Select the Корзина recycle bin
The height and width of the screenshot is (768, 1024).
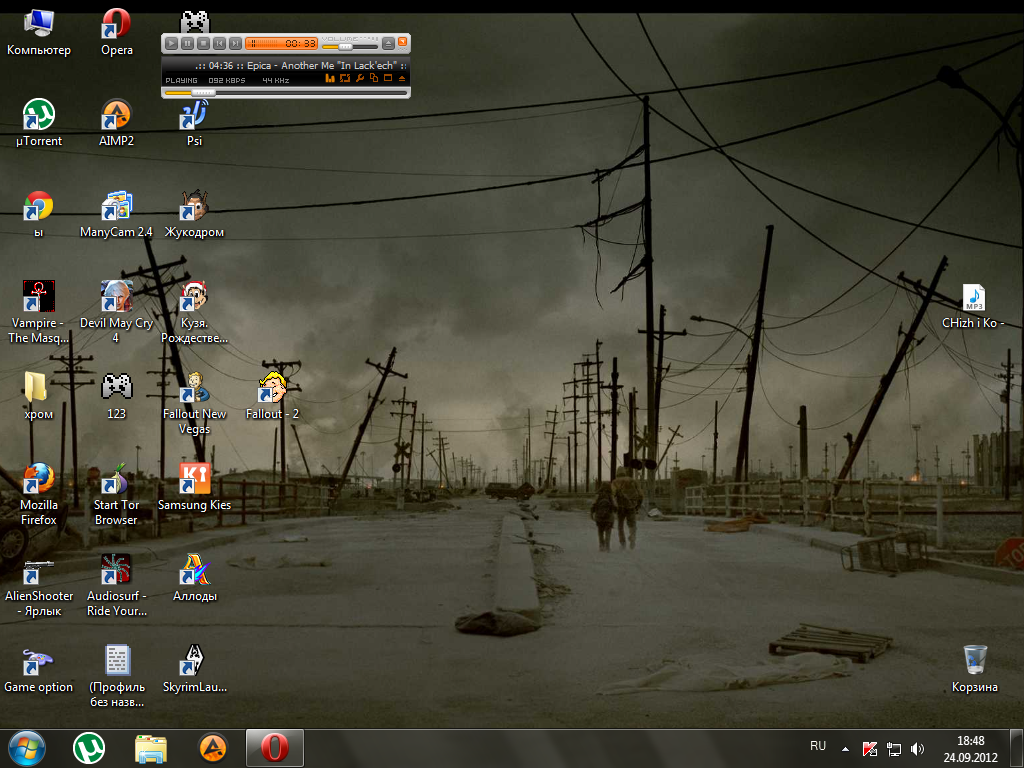[974, 669]
